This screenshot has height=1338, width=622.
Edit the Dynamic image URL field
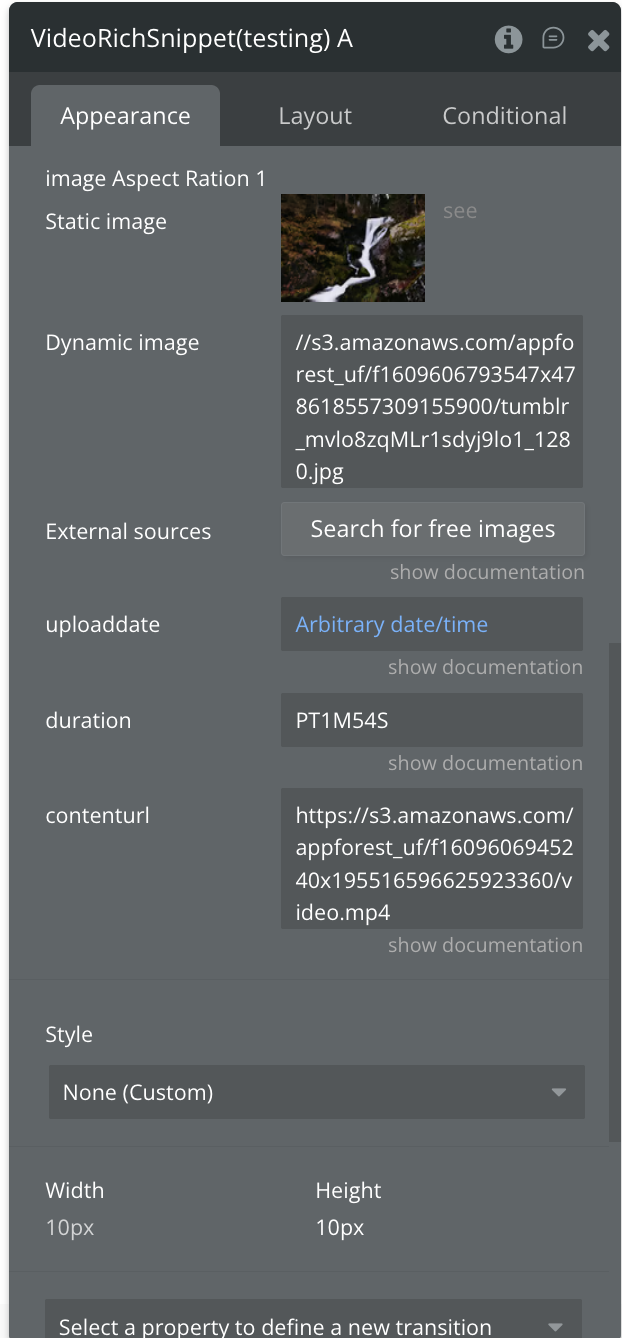click(x=432, y=402)
